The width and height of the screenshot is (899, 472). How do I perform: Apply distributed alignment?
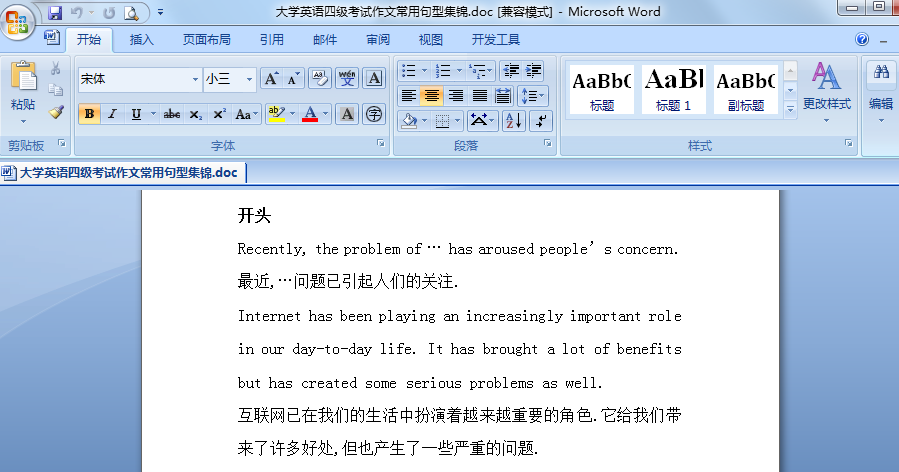point(503,96)
